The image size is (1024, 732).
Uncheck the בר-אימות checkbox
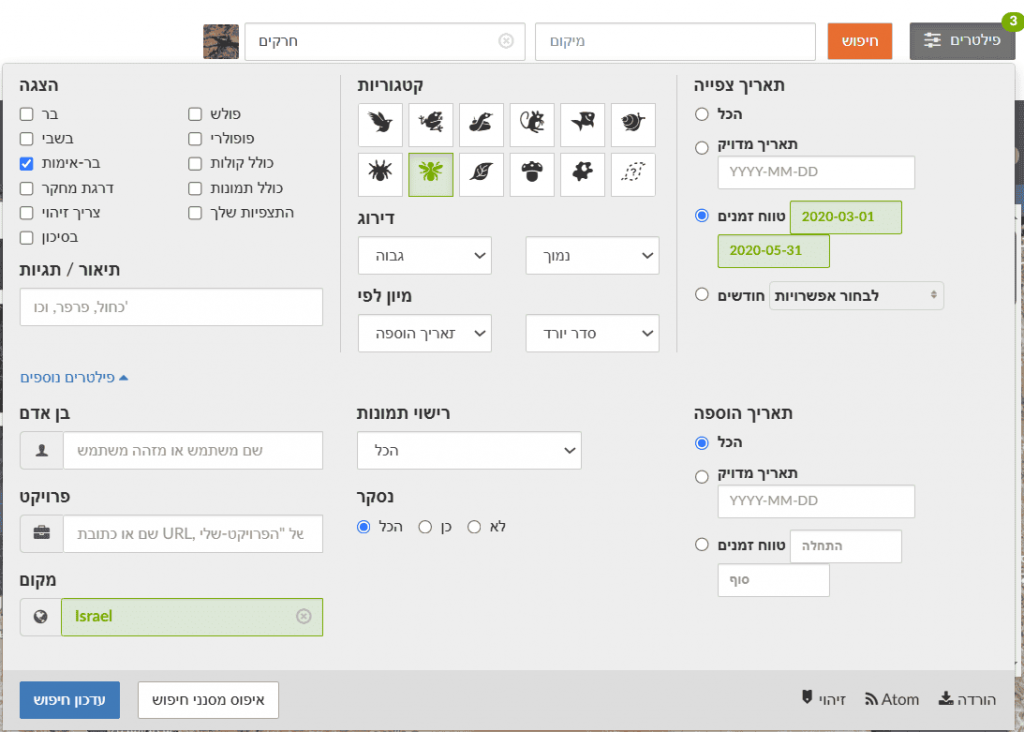point(27,163)
